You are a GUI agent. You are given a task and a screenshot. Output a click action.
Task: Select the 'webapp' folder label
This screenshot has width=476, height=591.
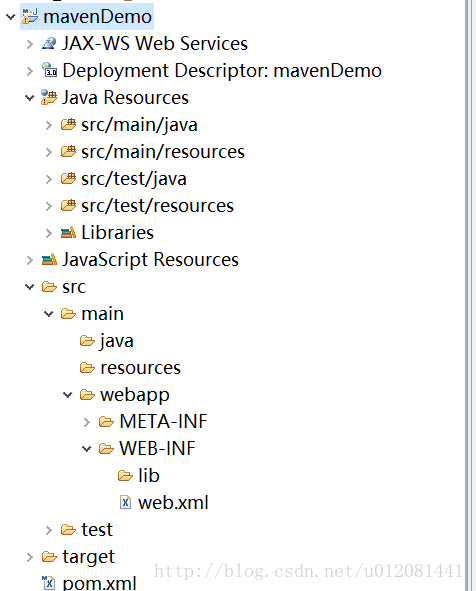pos(135,396)
